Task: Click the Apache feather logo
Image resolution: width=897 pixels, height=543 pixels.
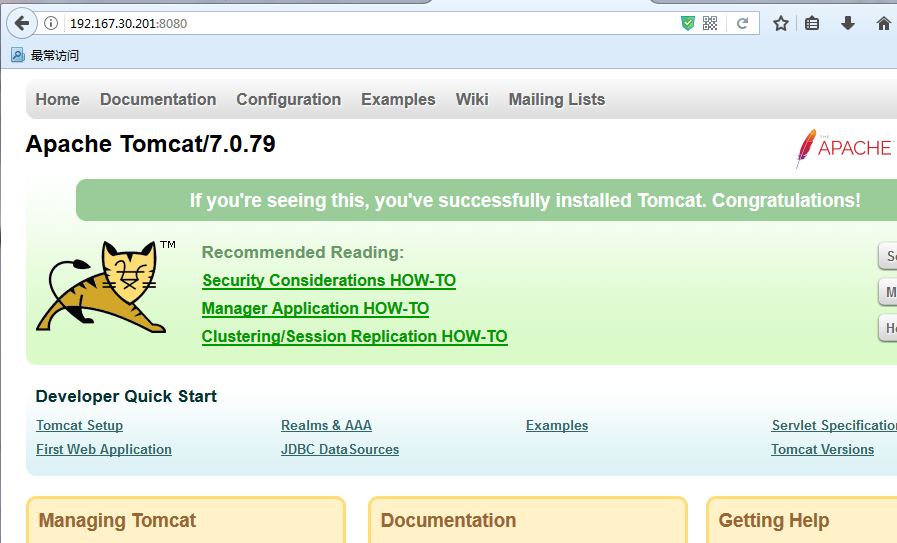Action: coord(844,148)
